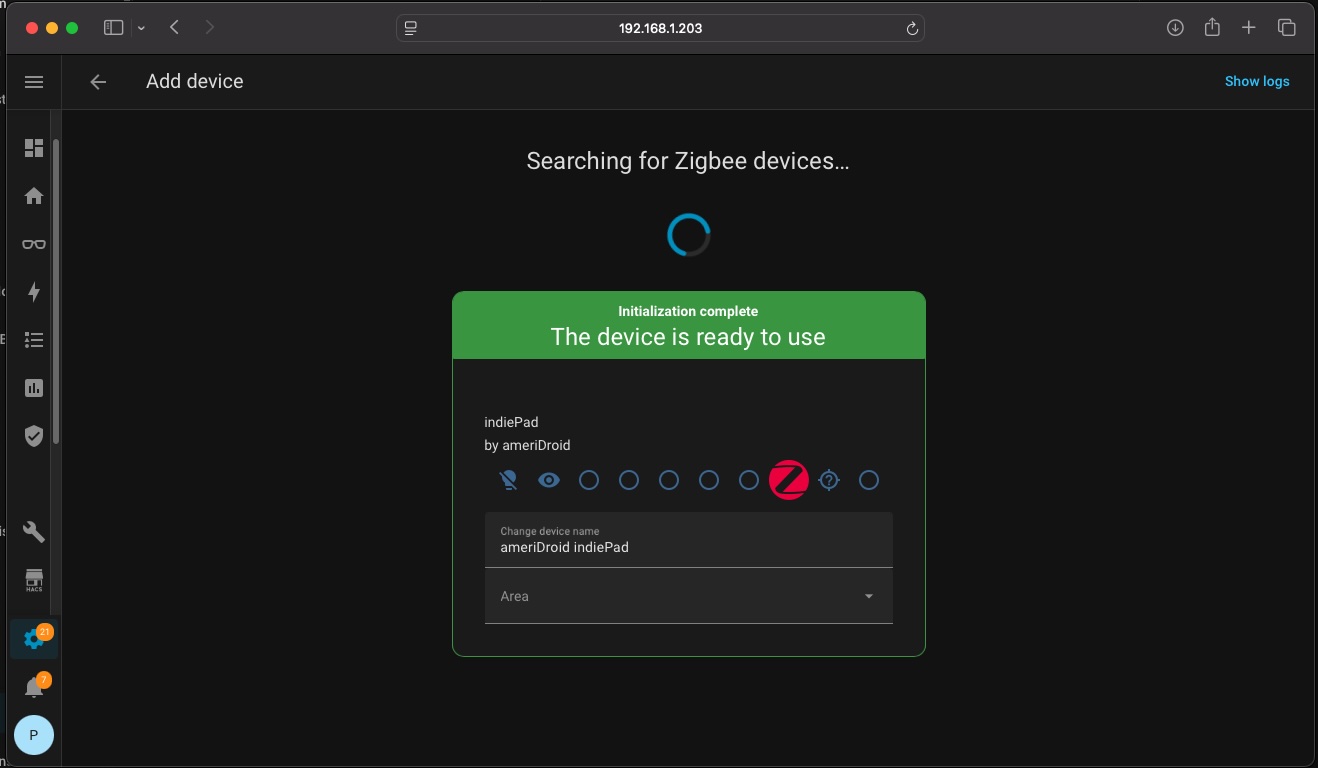1318x768 pixels.
Task: Click the 'Initialization complete' label
Action: pyautogui.click(x=688, y=311)
